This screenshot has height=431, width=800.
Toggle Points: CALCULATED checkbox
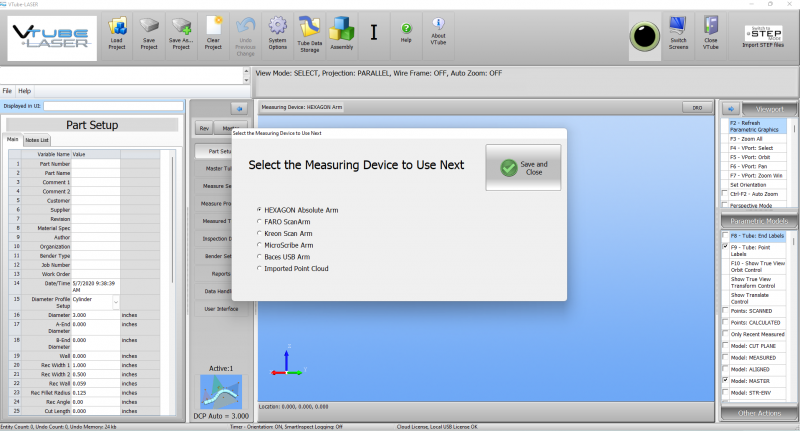tap(725, 322)
